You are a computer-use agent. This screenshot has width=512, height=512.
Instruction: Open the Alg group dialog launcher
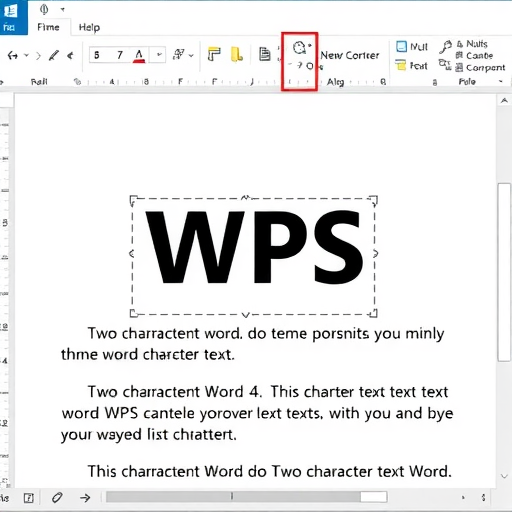point(383,81)
